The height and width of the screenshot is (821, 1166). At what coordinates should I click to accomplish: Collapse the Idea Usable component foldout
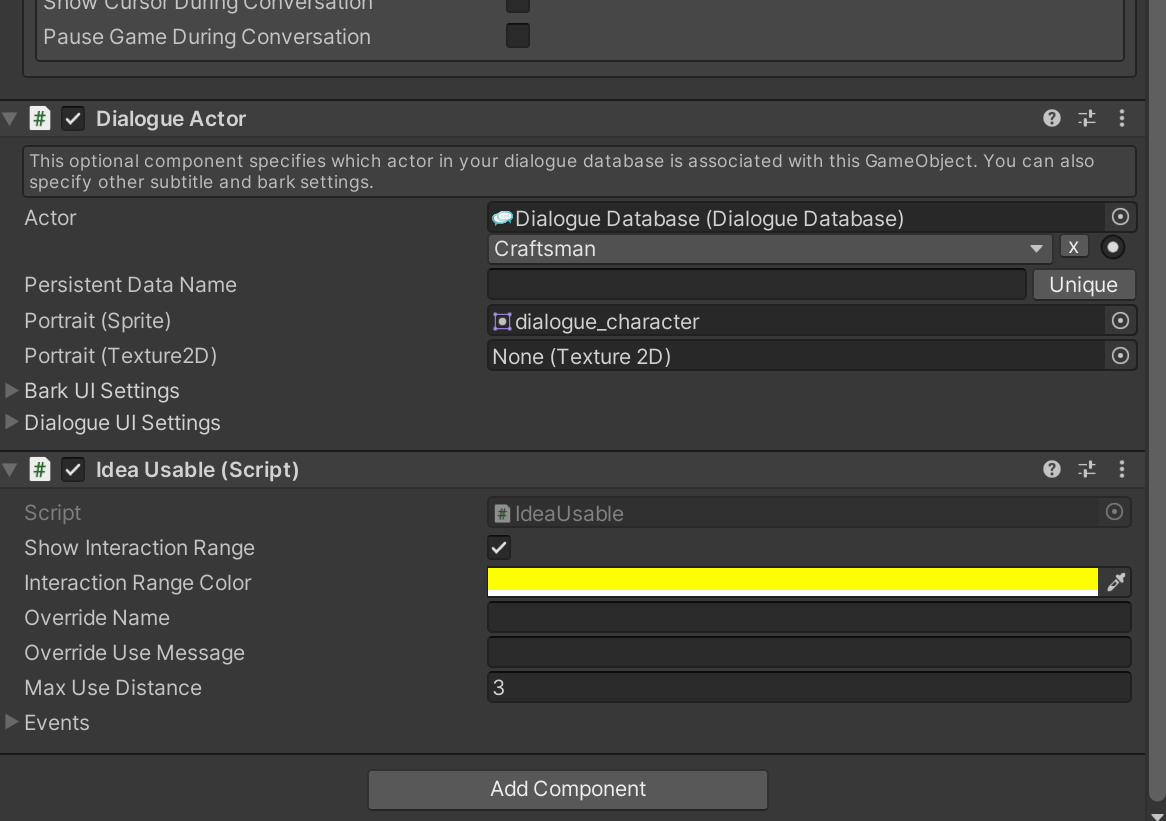pos(10,469)
